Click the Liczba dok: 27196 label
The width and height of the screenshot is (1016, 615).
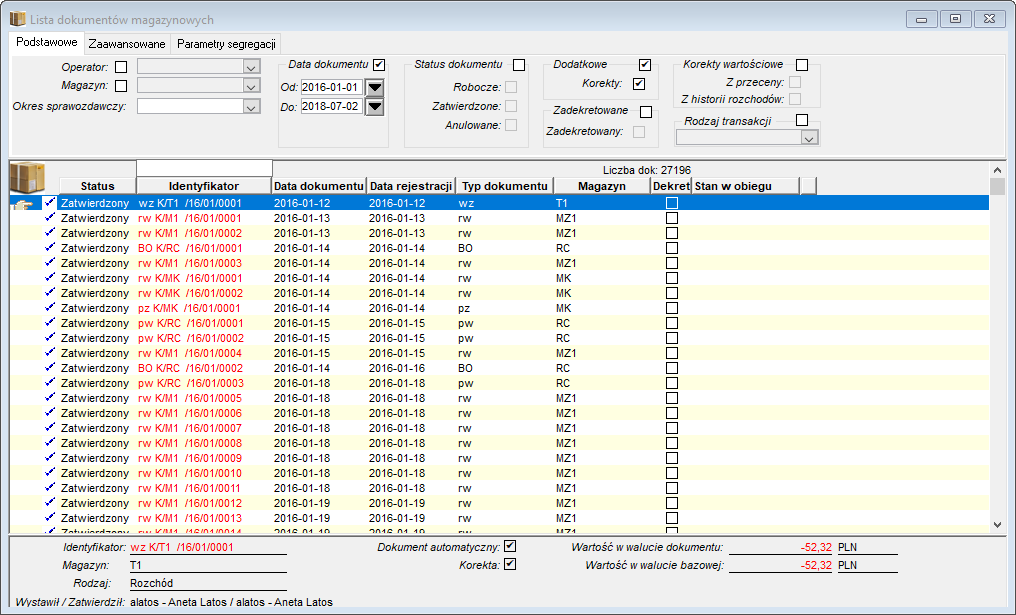(647, 170)
